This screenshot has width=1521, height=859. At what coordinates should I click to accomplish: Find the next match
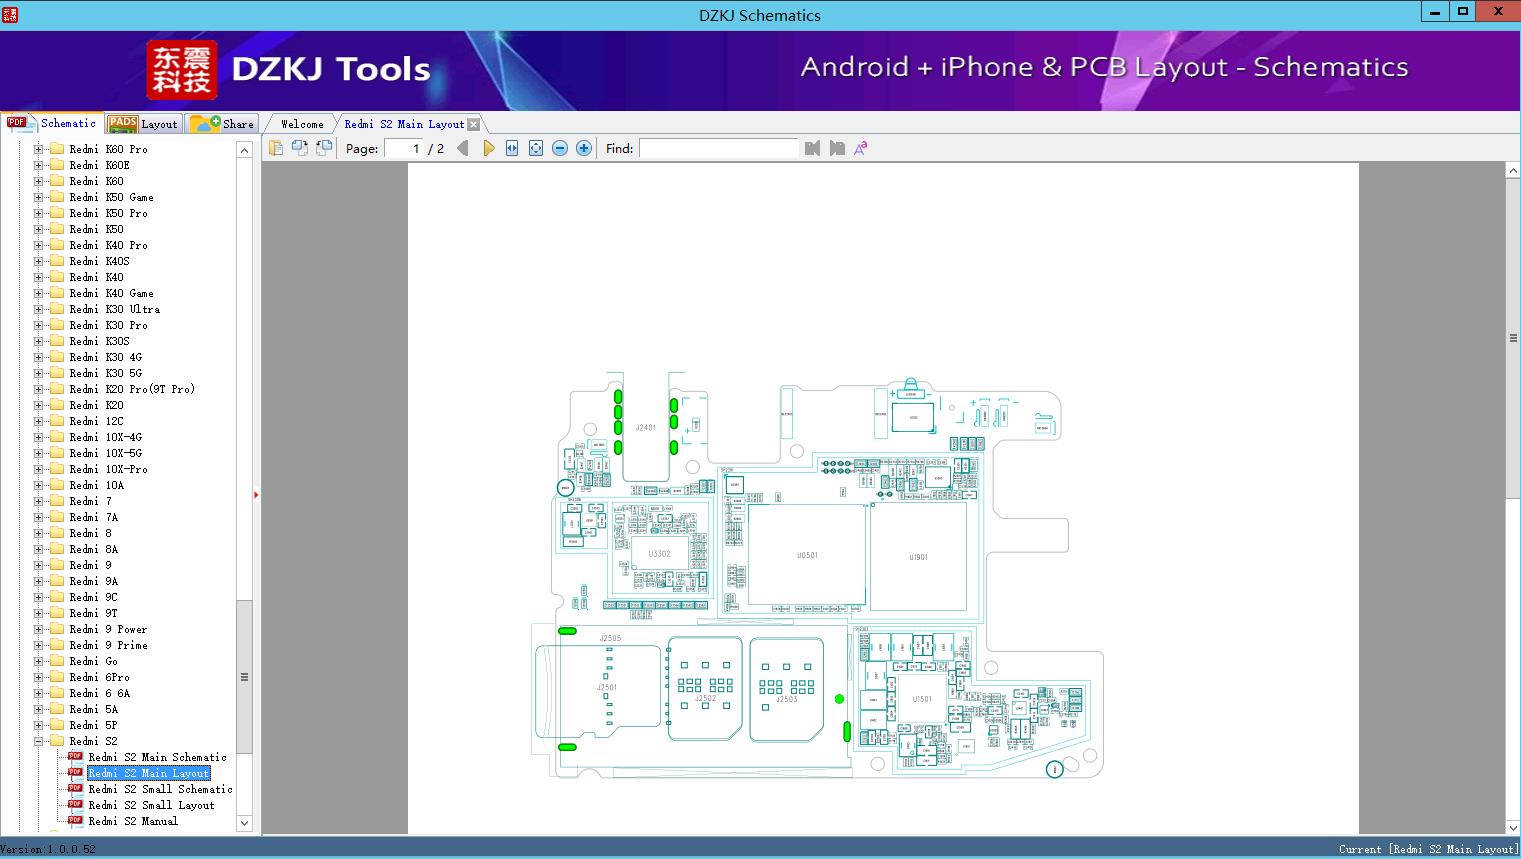click(837, 148)
